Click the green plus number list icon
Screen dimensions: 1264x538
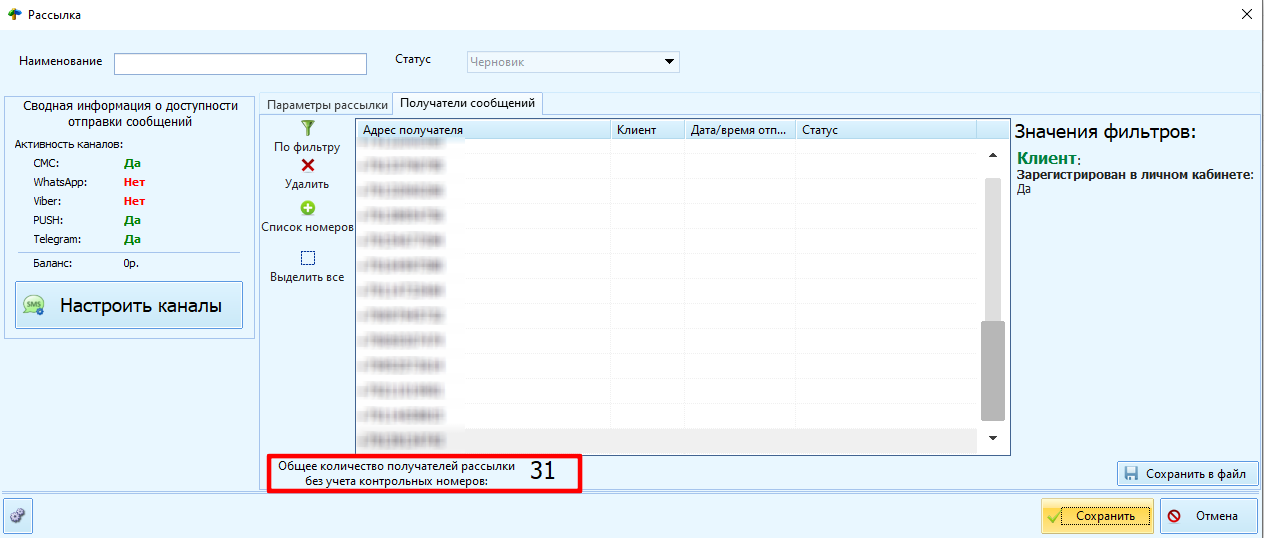(x=308, y=208)
